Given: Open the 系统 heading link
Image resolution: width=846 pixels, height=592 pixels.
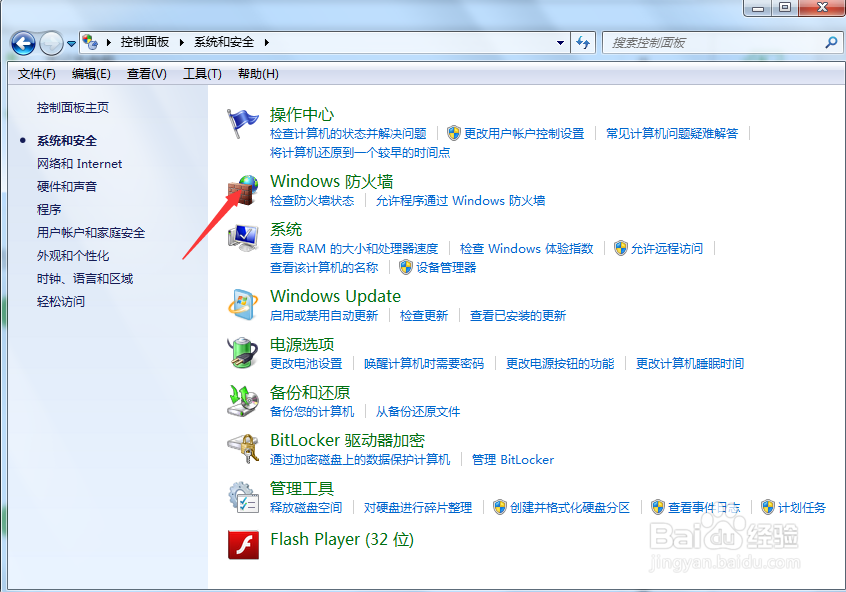Looking at the screenshot, I should (x=286, y=229).
